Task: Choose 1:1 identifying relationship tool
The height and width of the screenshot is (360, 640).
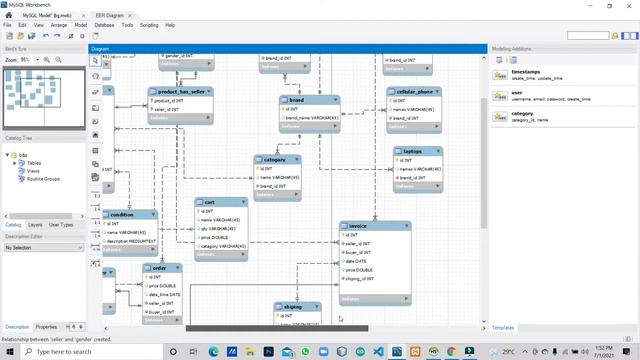Action: click(x=96, y=222)
